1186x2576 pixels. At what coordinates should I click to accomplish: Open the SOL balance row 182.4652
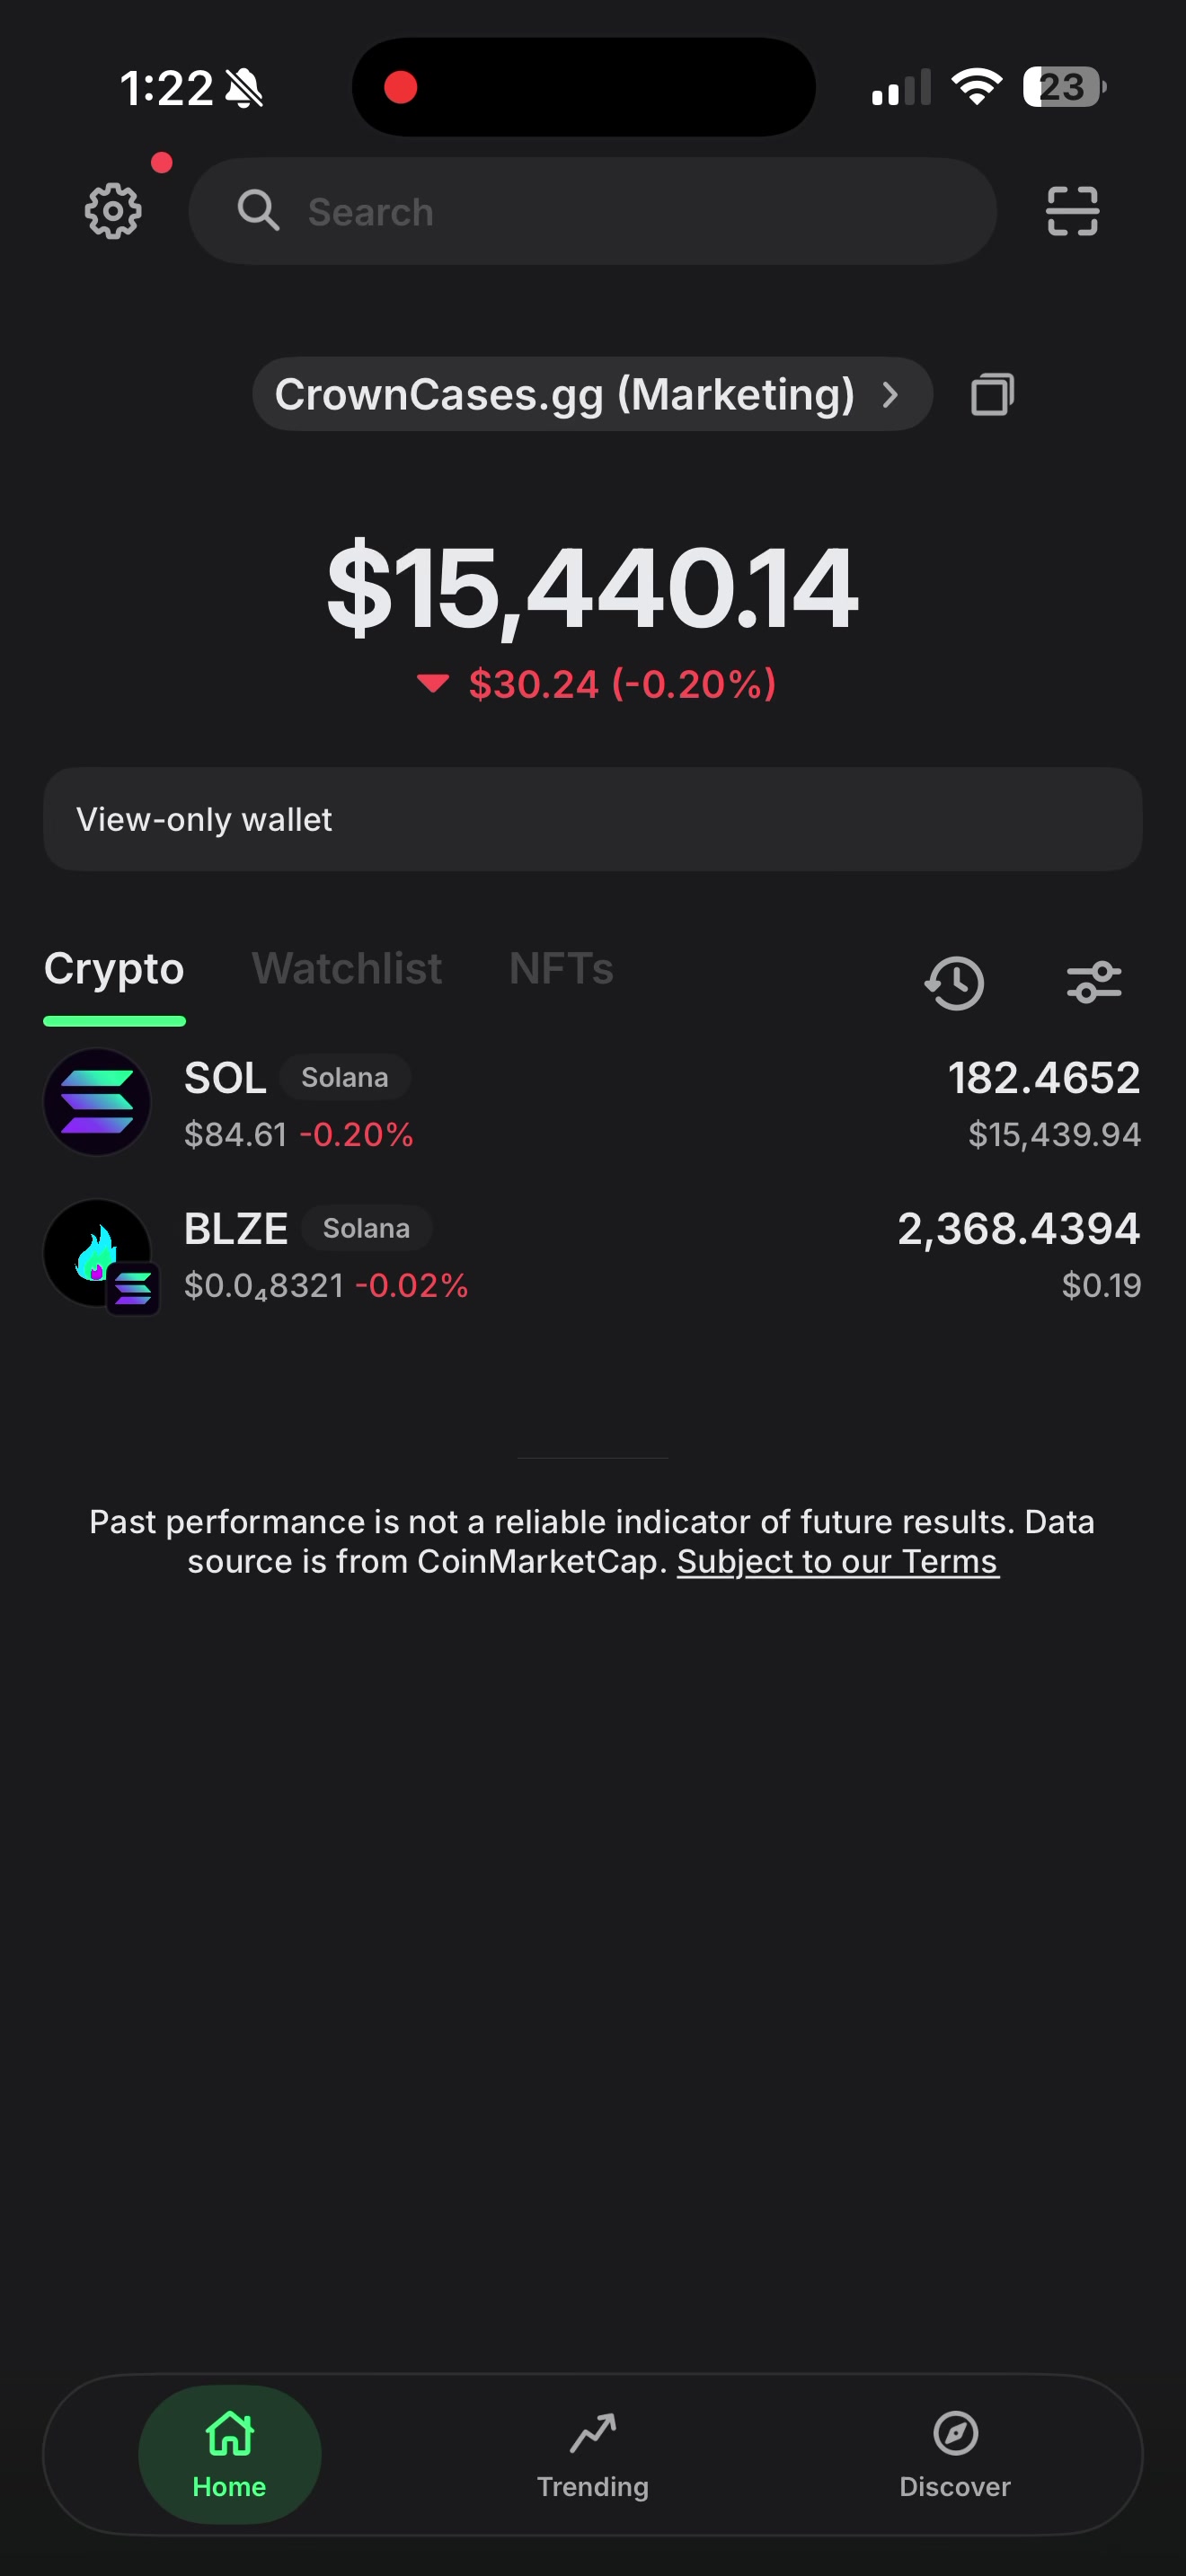593,1102
